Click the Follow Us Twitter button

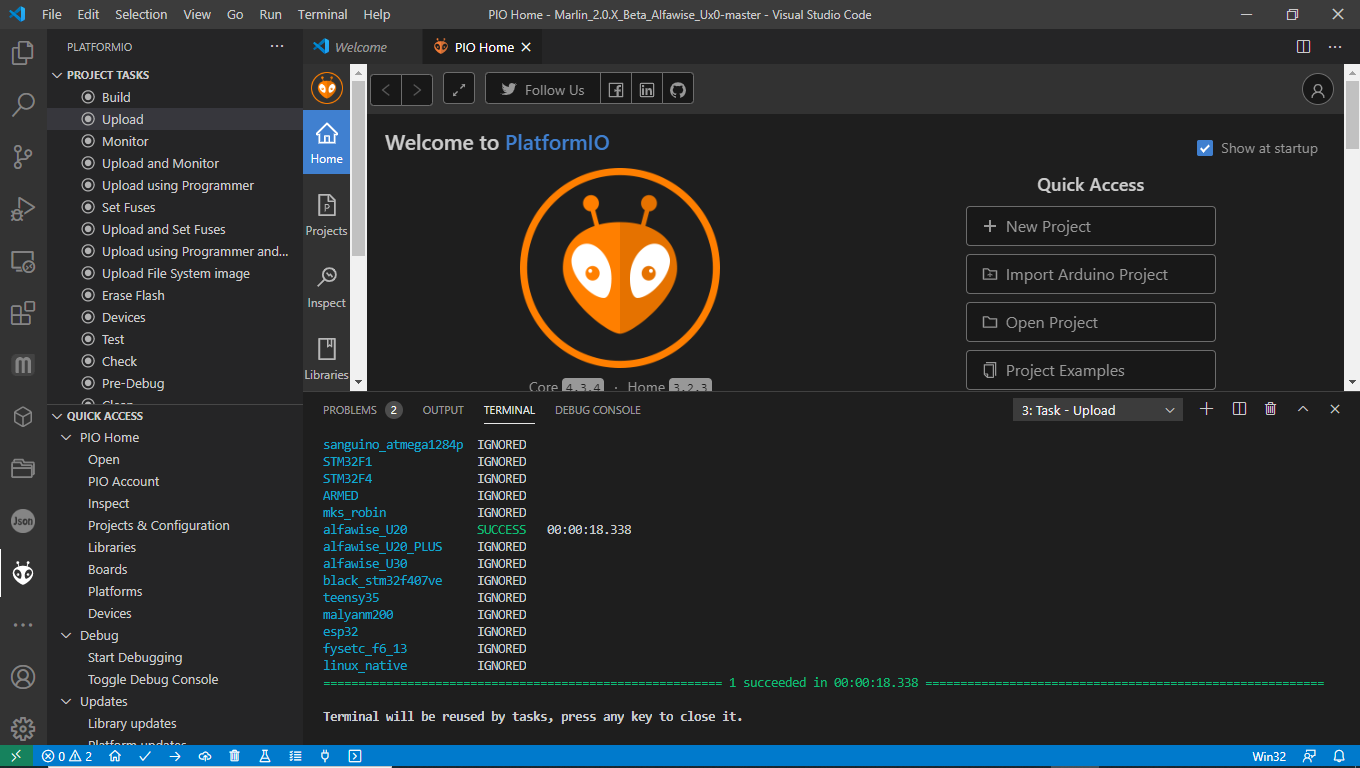pyautogui.click(x=543, y=89)
